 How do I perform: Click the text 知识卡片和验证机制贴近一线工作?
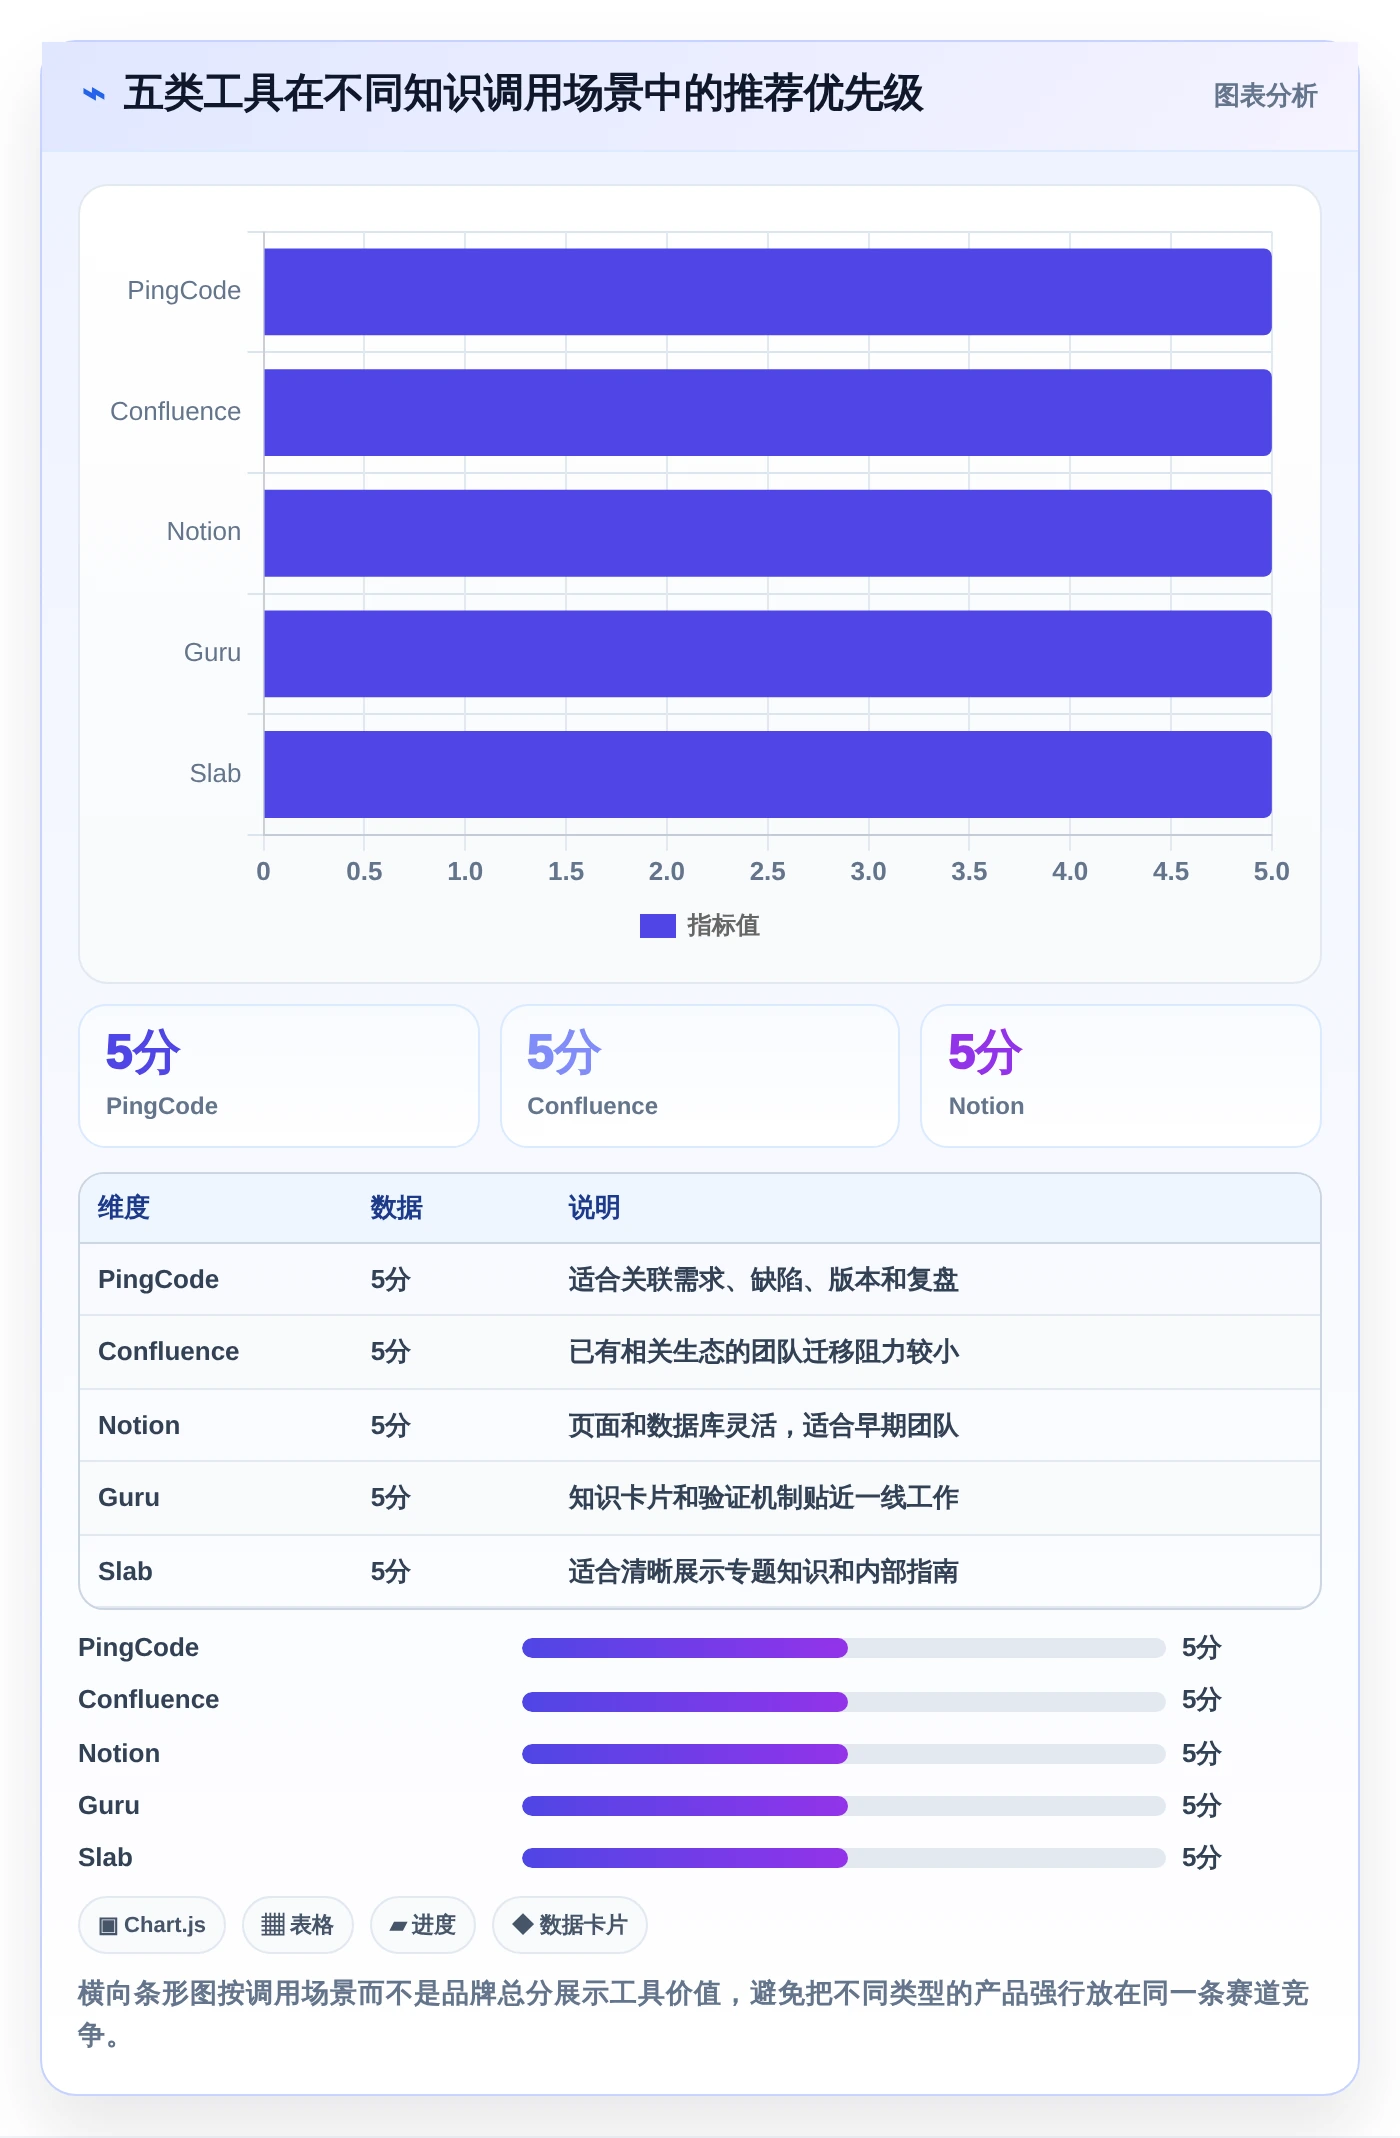coord(763,1498)
